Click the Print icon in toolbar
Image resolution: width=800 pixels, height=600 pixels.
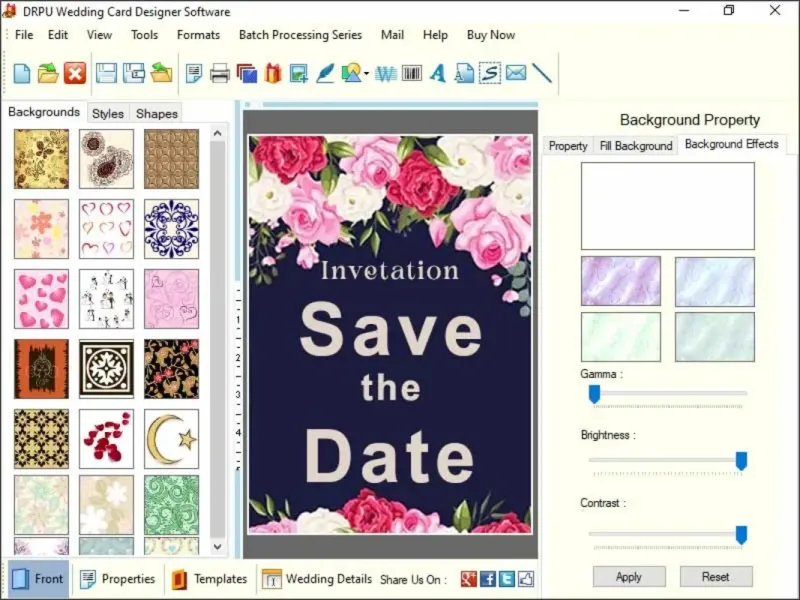coord(220,73)
